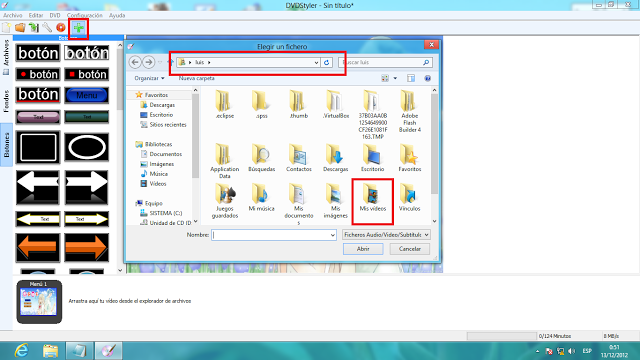Click the green plus Add file icon
640x360 pixels.
click(78, 28)
